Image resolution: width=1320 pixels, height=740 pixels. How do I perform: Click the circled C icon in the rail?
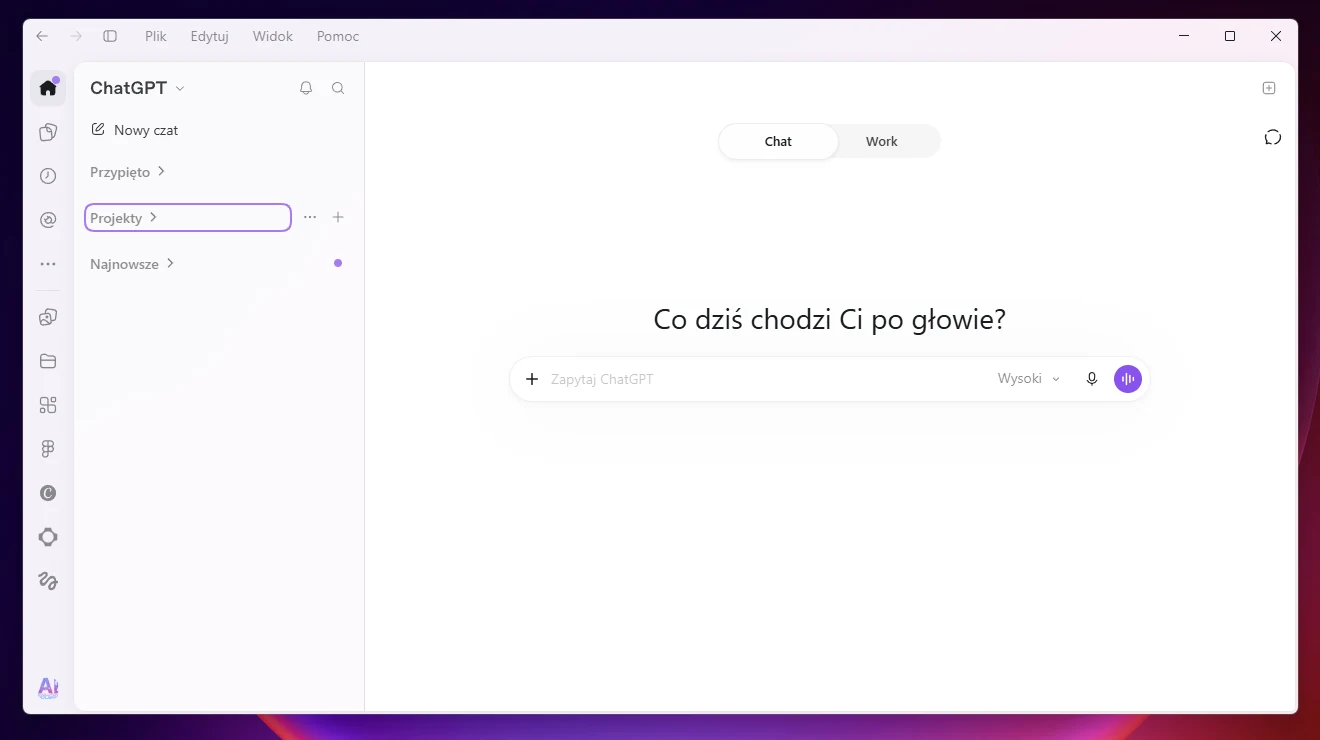tap(48, 493)
